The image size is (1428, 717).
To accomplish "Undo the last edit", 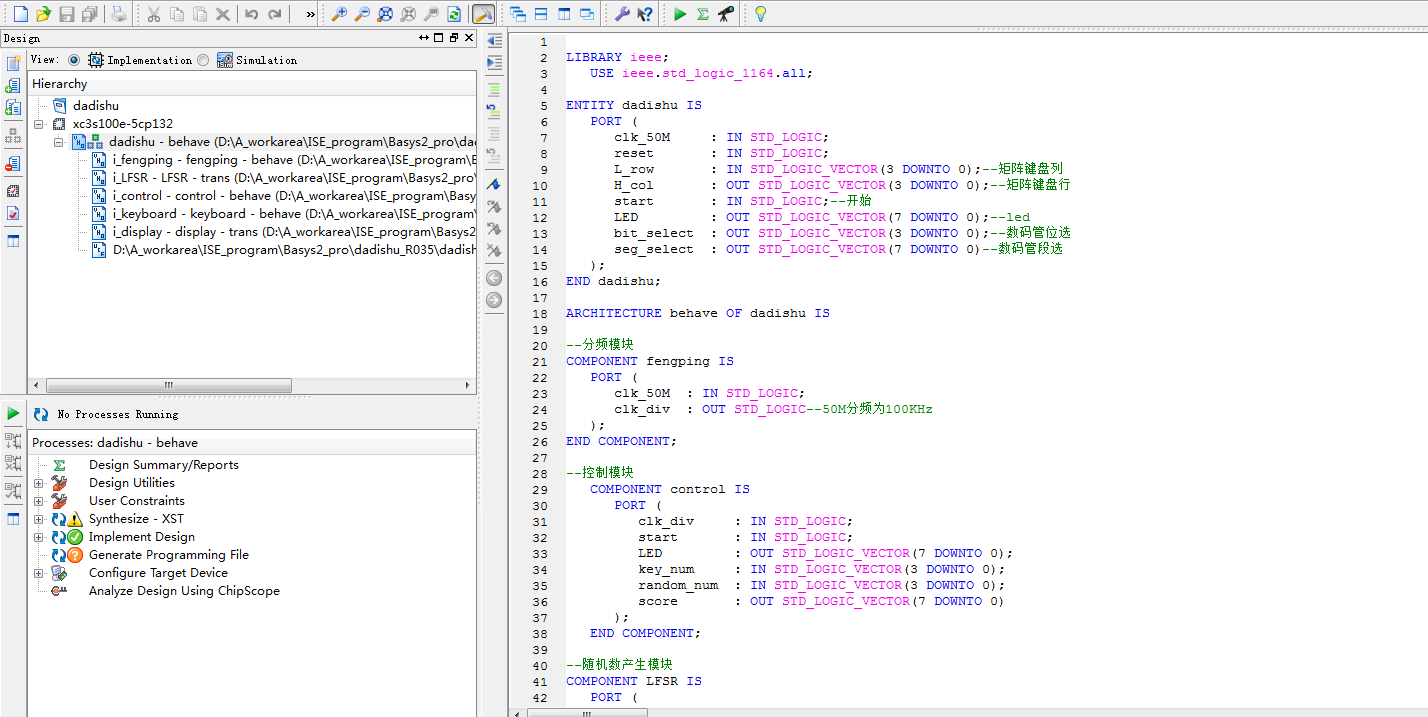I will [251, 14].
